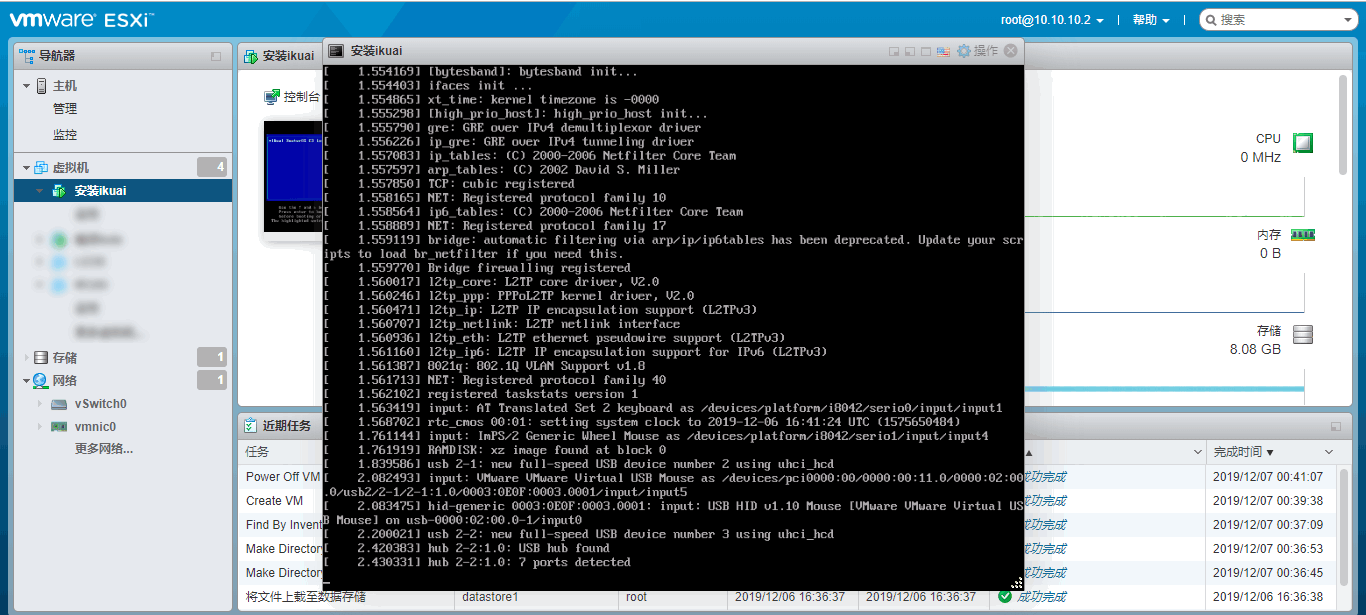Expand the vmnic0 tree node
This screenshot has height=615, width=1366.
40,427
